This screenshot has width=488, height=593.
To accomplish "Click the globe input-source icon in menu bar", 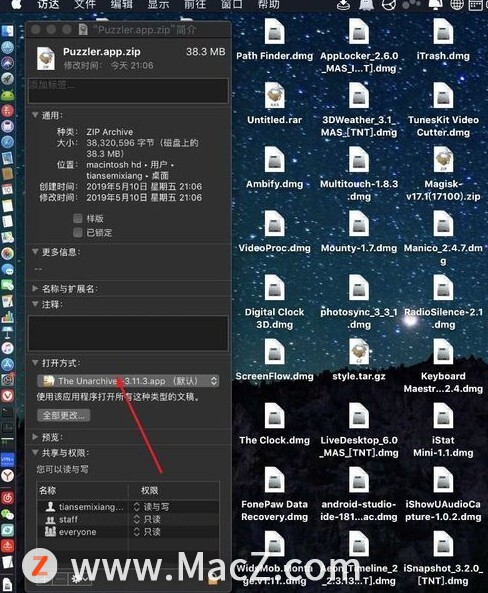I will coord(457,5).
